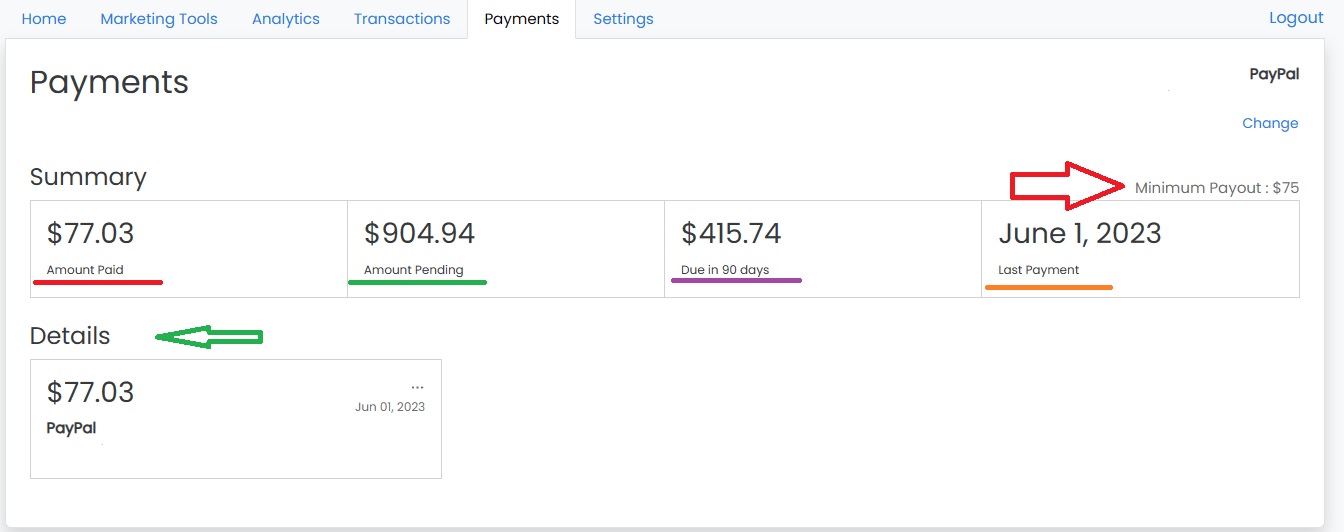Viewport: 1344px width, 532px height.
Task: Click the Logout link
Action: pyautogui.click(x=1296, y=18)
